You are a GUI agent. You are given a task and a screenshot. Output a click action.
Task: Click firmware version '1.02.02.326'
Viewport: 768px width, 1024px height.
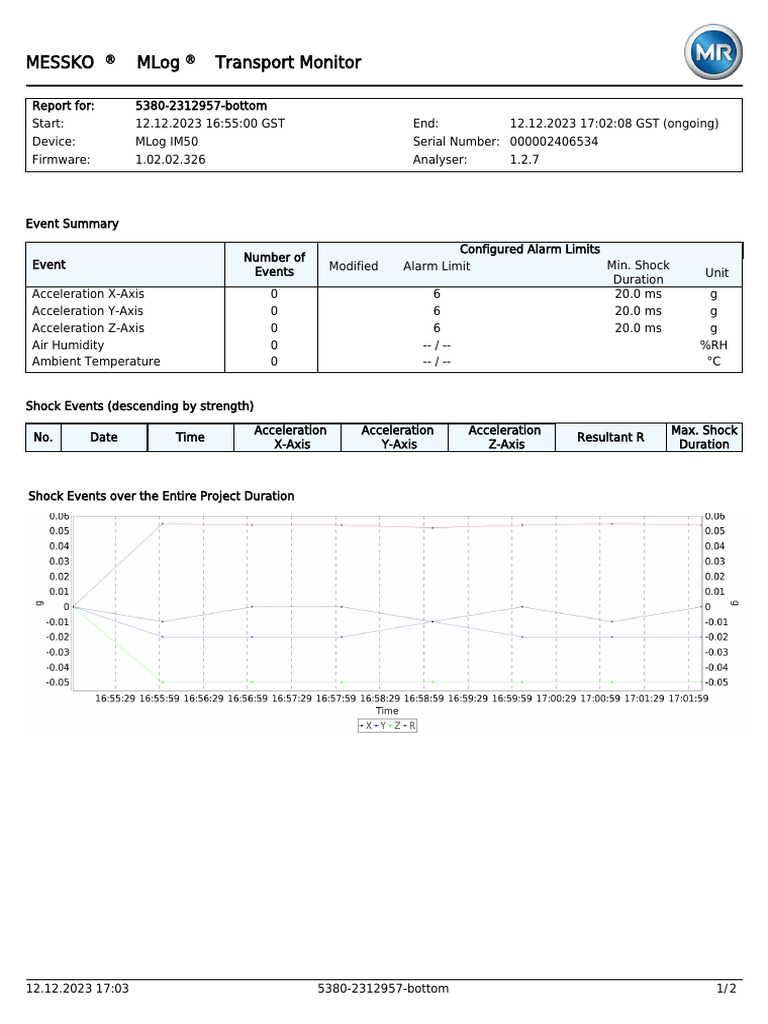tap(170, 159)
